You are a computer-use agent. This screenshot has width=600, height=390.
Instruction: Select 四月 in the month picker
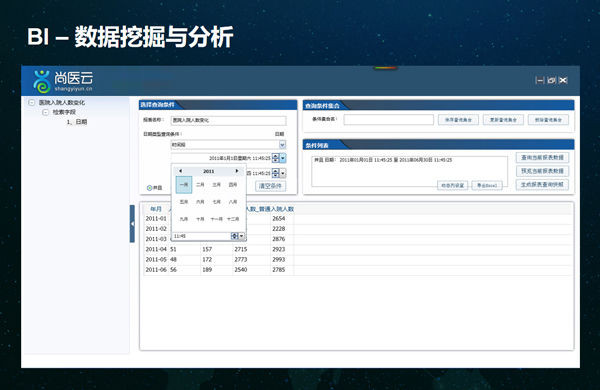[x=233, y=185]
